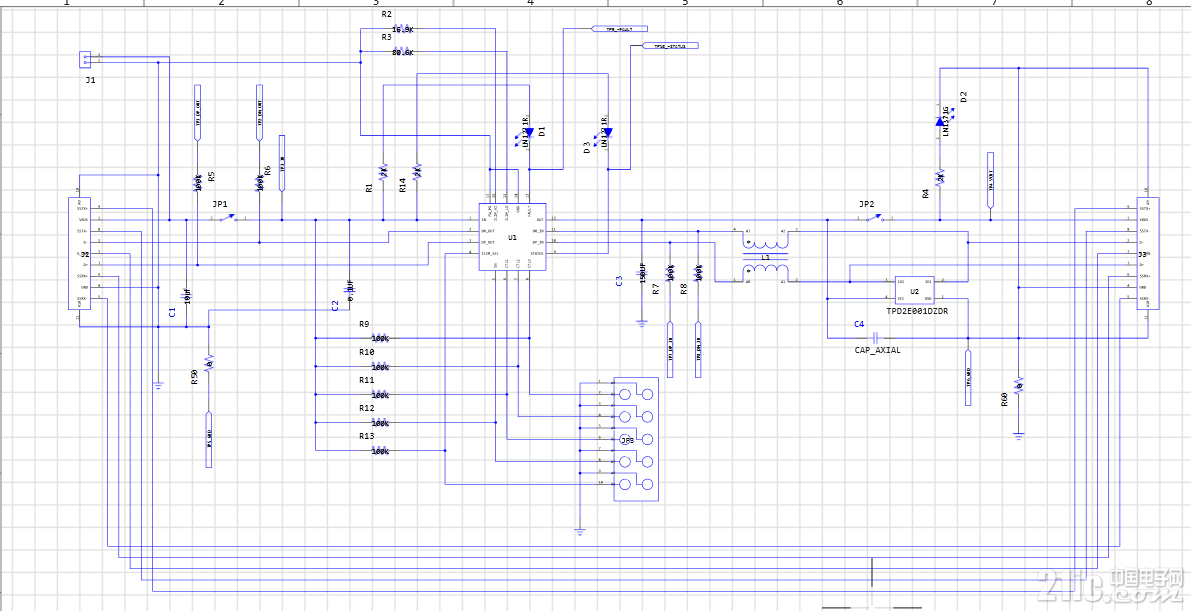Select the R4 2K resistor below D2
Viewport: 1191px width, 611px height.
click(940, 178)
